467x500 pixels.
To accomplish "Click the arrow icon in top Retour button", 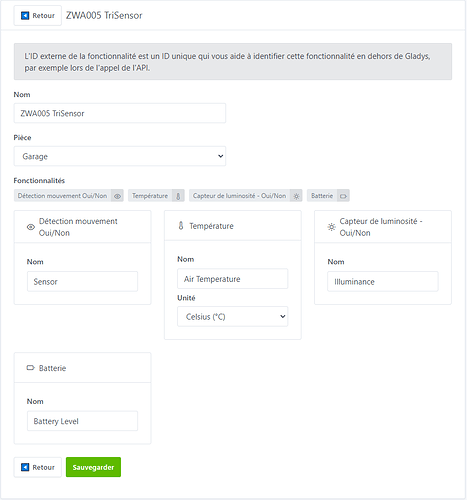I will 25,15.
